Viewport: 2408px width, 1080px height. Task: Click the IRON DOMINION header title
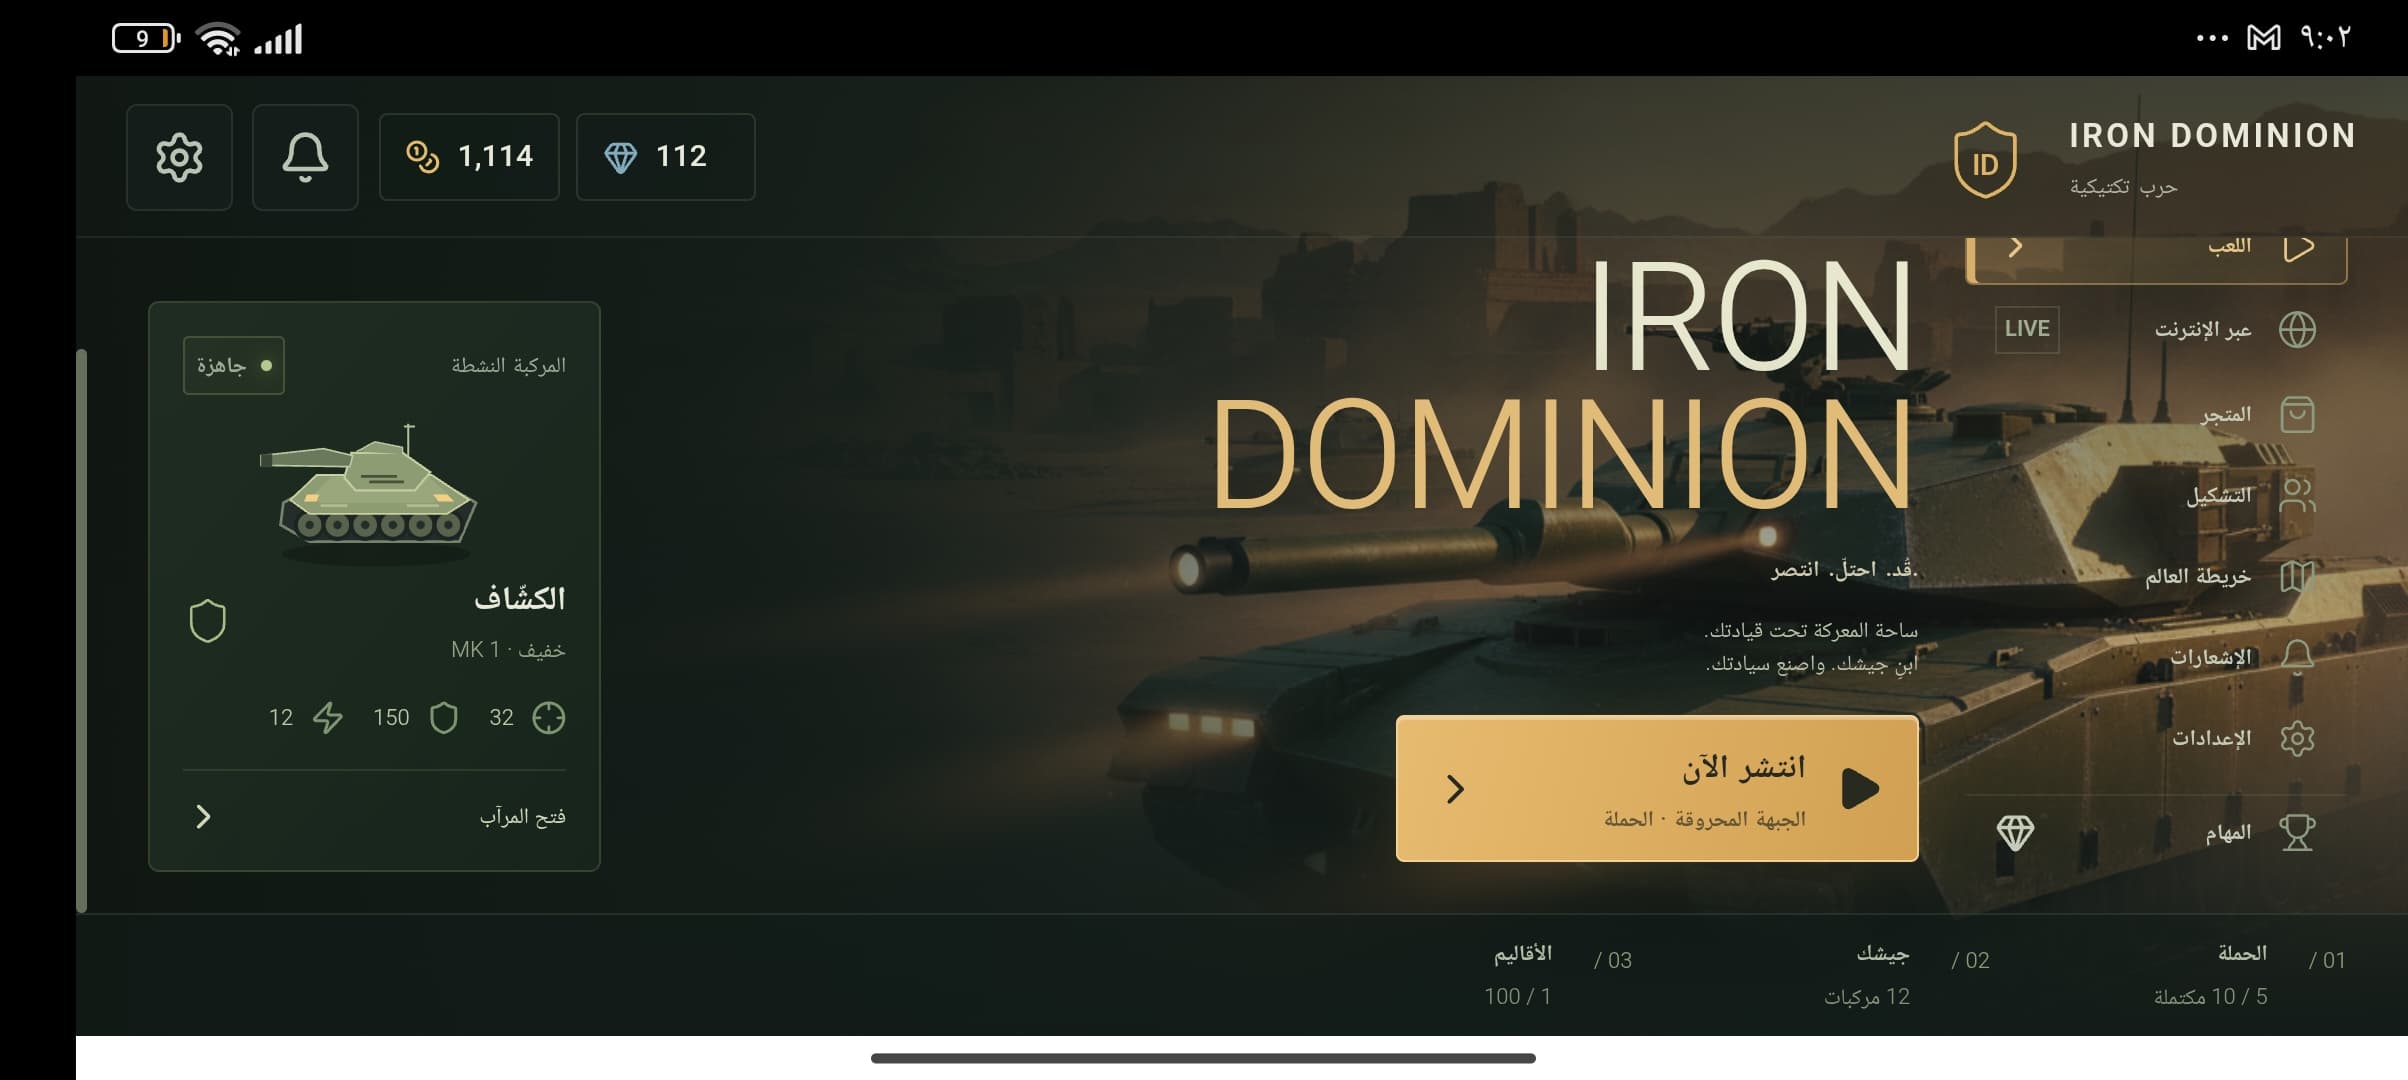(2212, 136)
